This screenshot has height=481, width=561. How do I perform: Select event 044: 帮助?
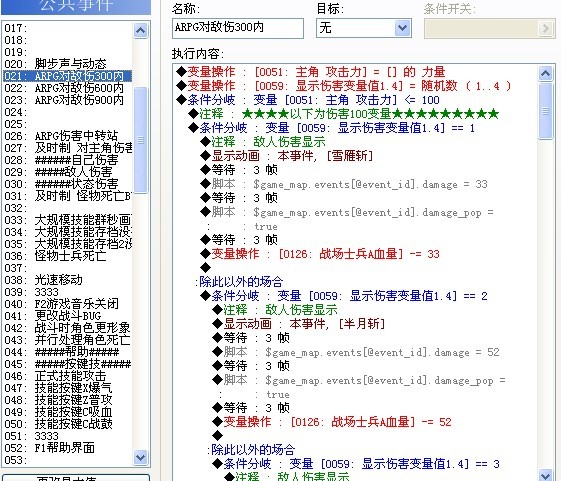pos(68,352)
